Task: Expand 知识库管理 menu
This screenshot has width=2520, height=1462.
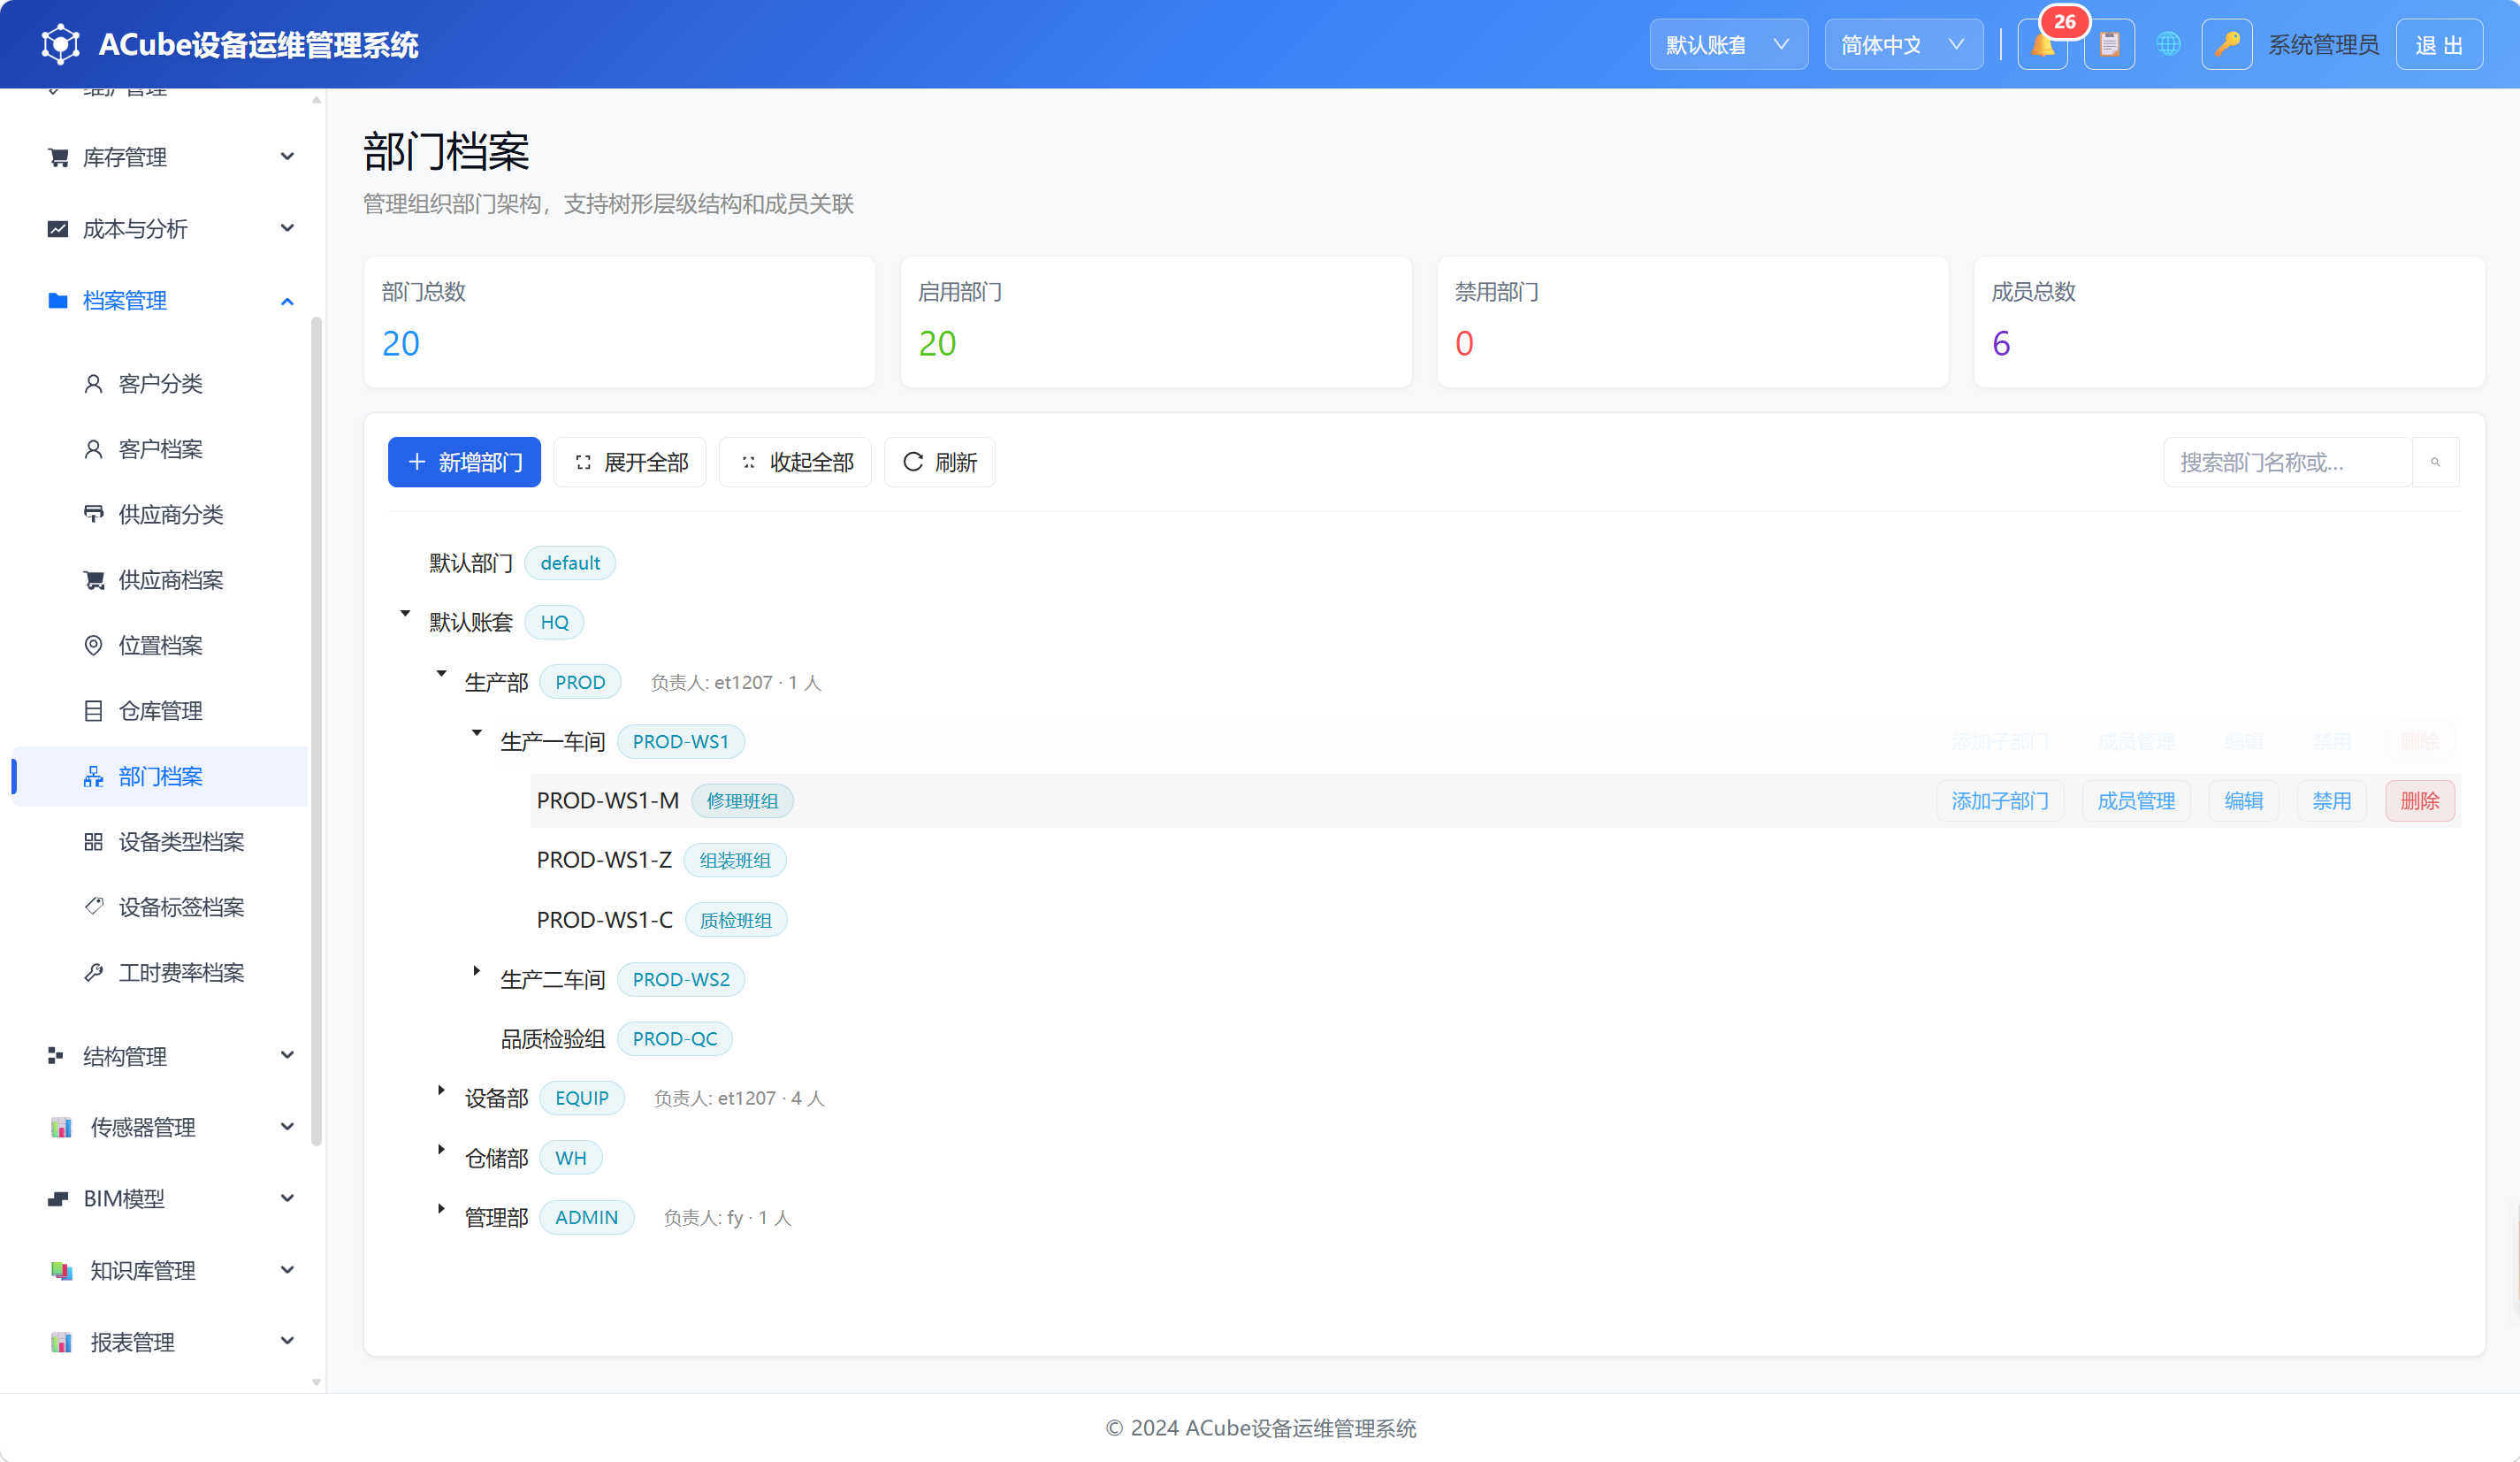Action: (160, 1270)
